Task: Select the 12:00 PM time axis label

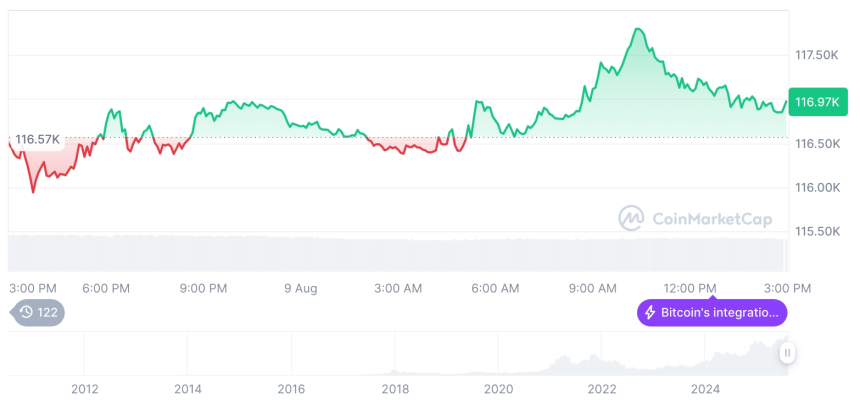Action: (x=691, y=288)
